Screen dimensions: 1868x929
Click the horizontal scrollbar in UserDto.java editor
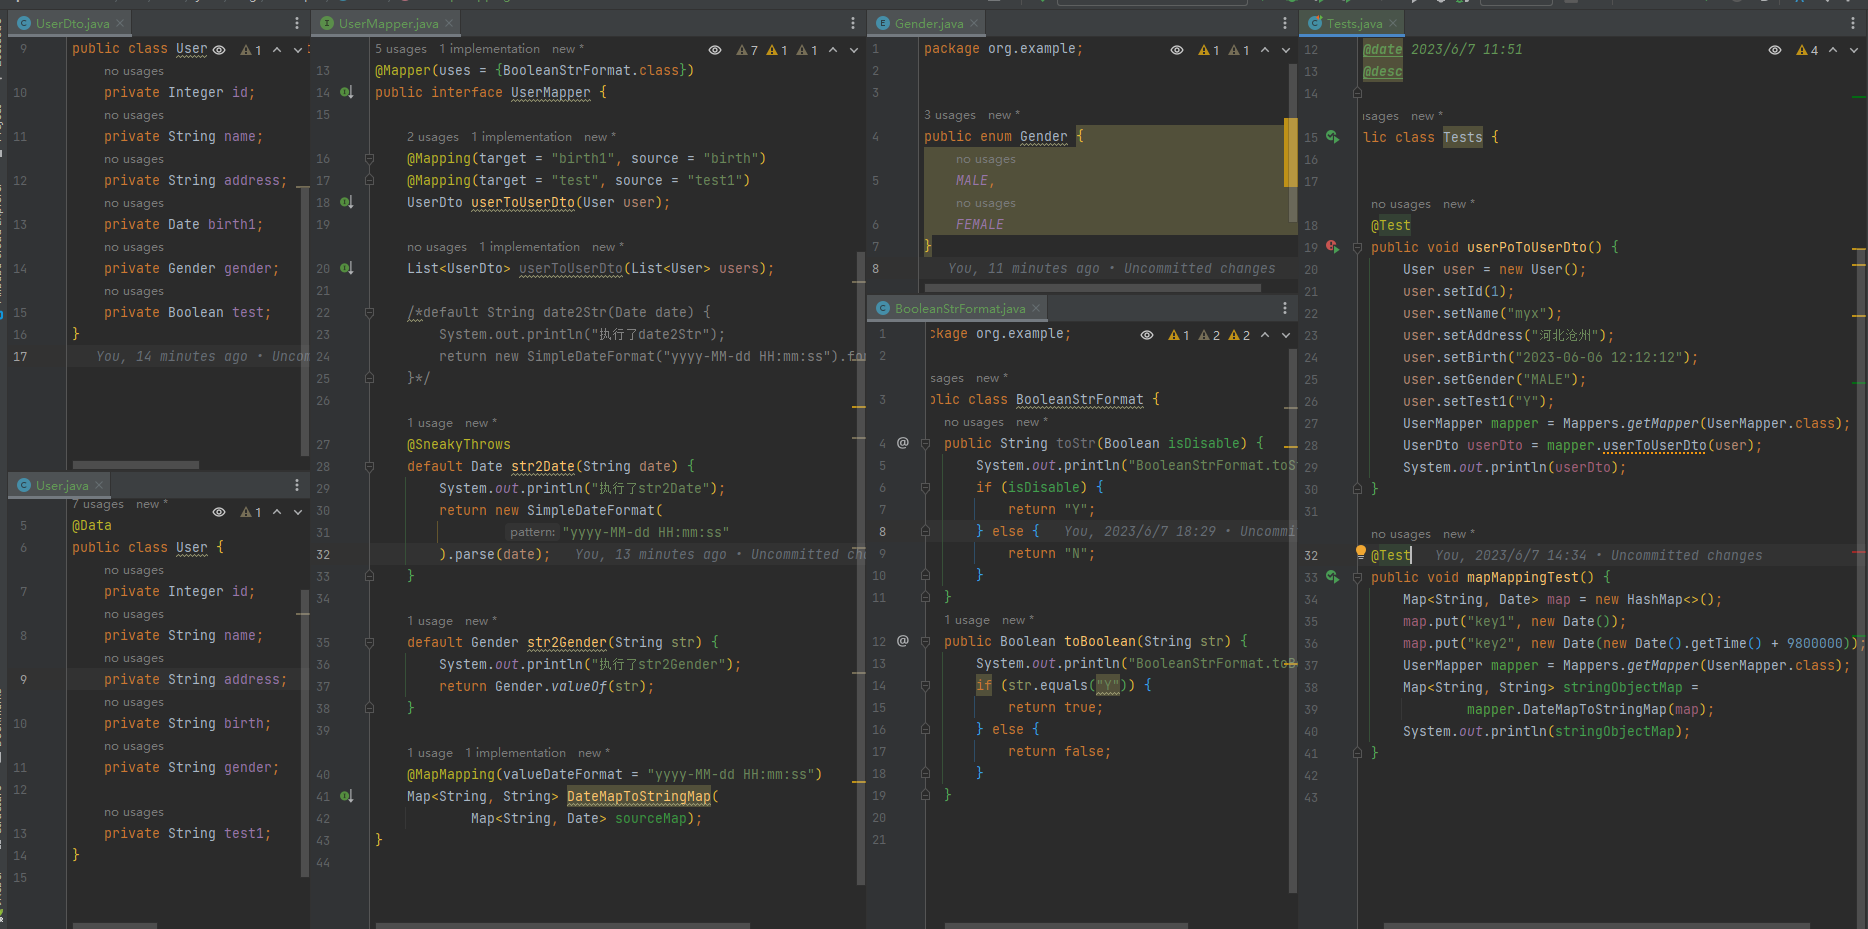[136, 464]
